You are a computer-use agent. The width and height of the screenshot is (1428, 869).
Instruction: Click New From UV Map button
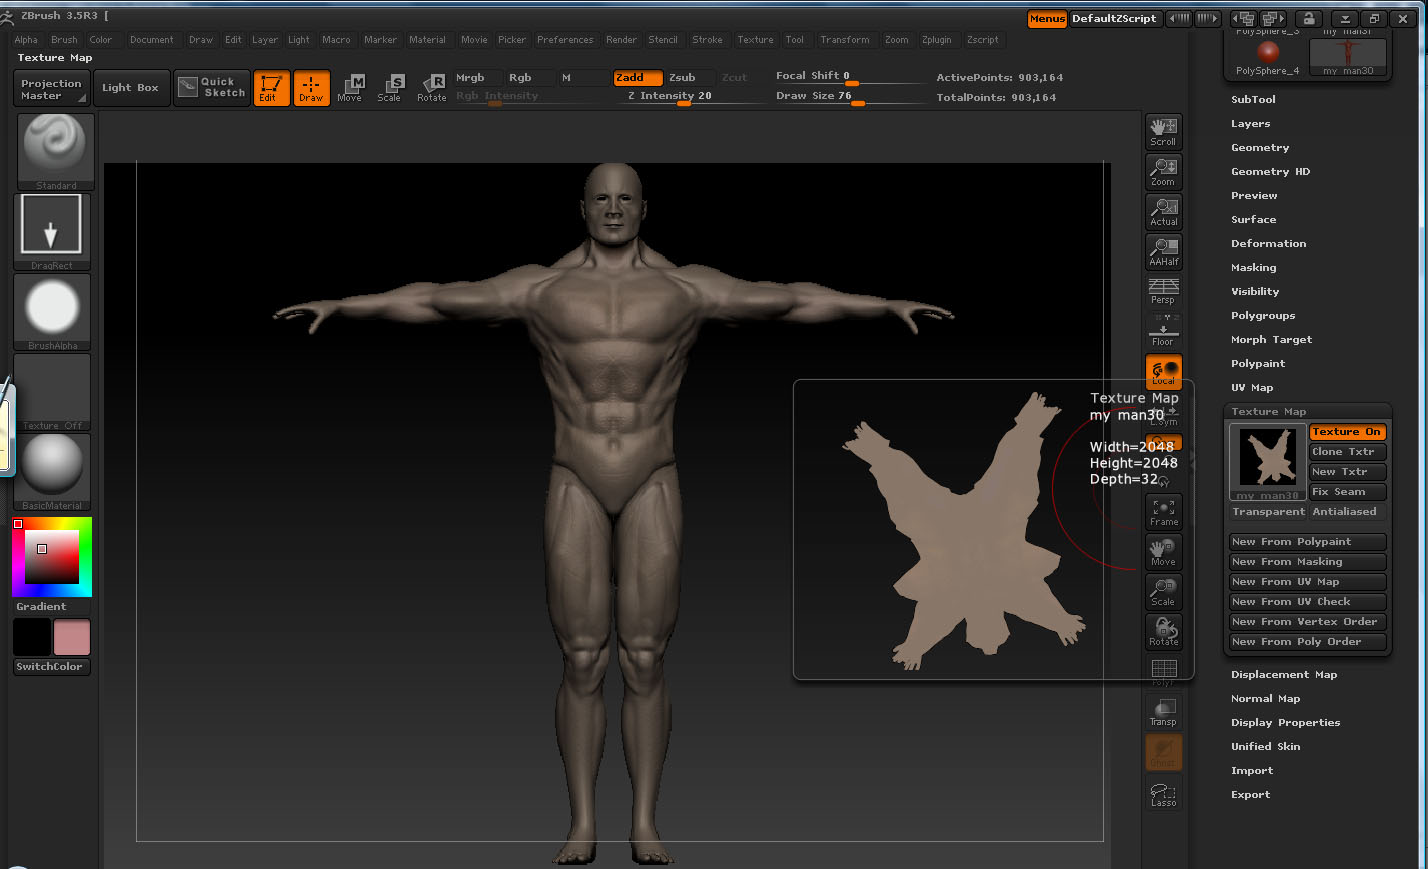click(x=1306, y=582)
